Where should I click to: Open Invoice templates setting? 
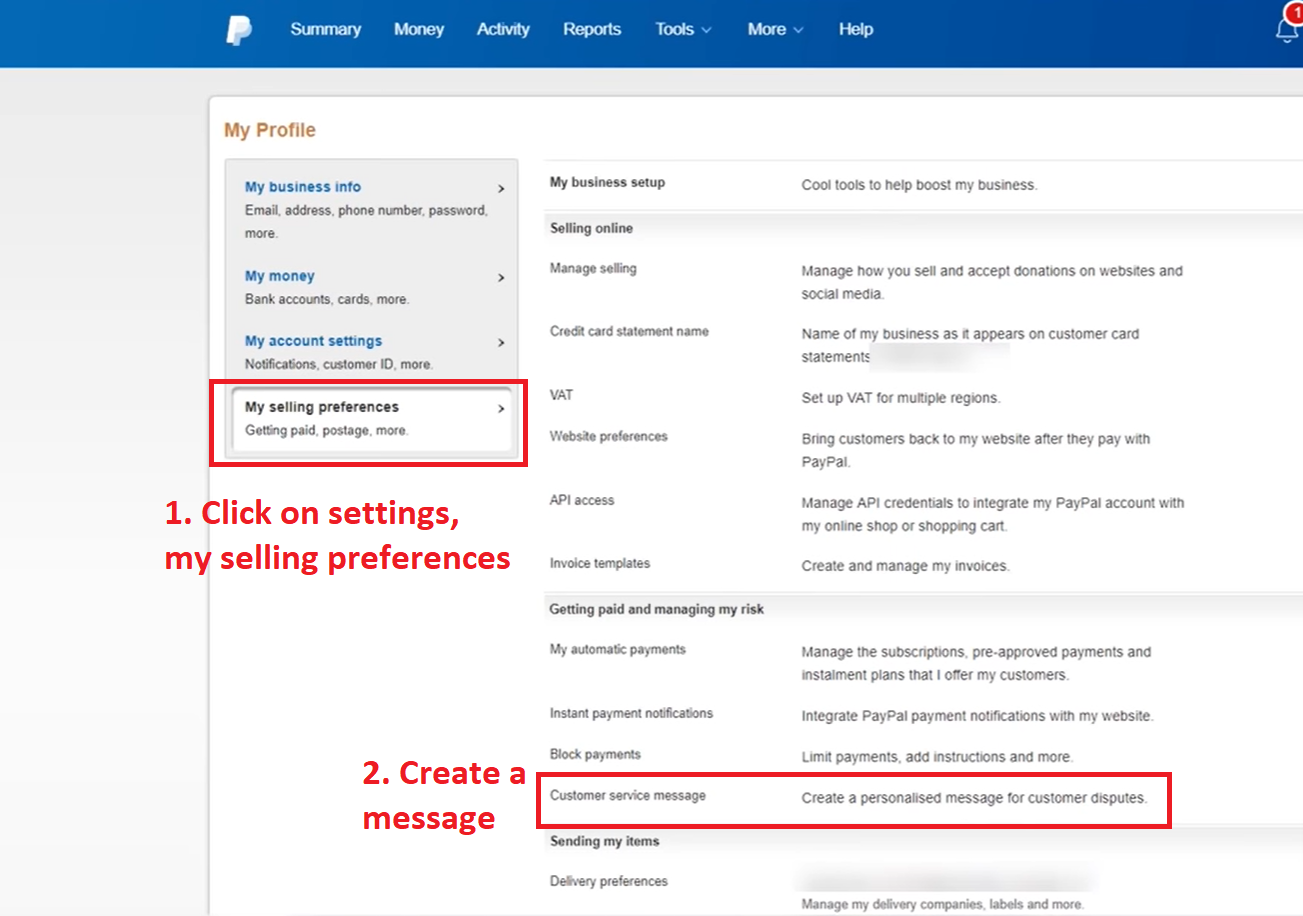[600, 563]
